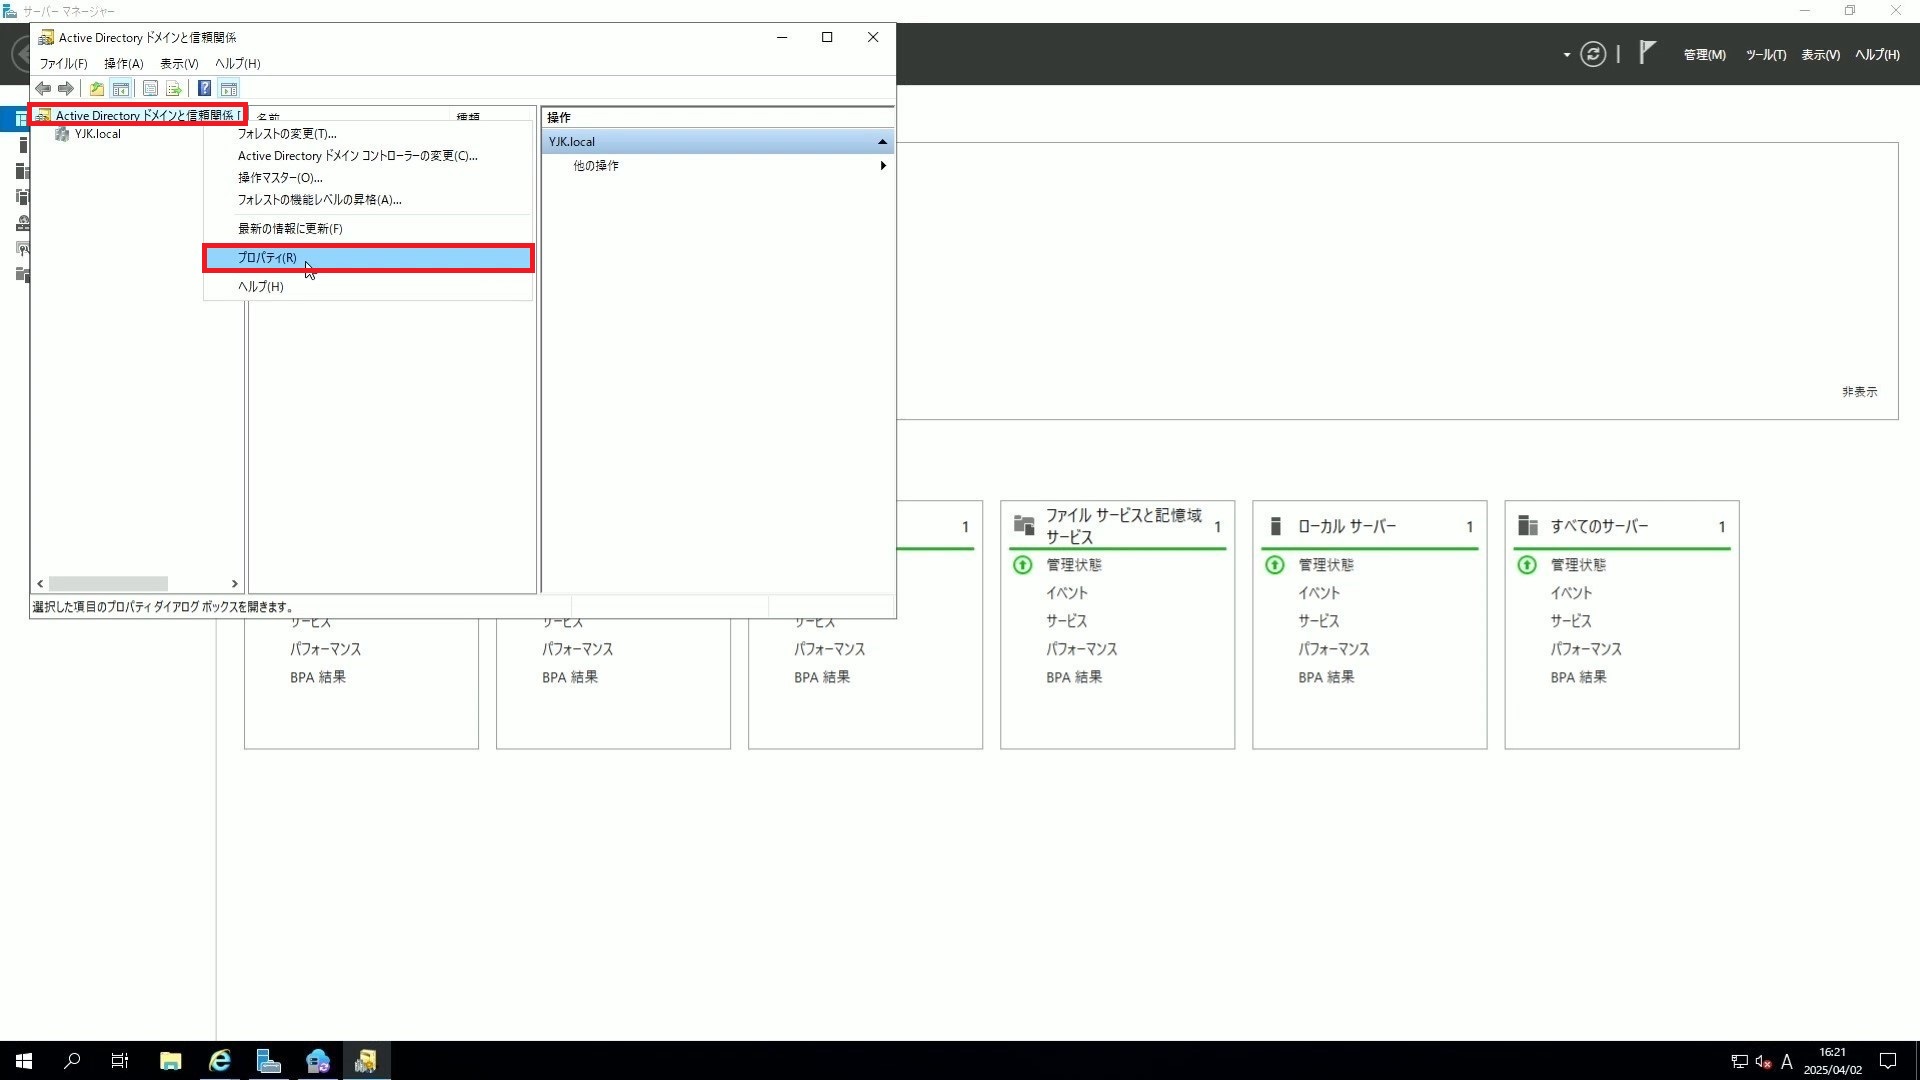Open the ヘルプ(H) menu in Server Manager
The height and width of the screenshot is (1080, 1920).
click(1877, 55)
